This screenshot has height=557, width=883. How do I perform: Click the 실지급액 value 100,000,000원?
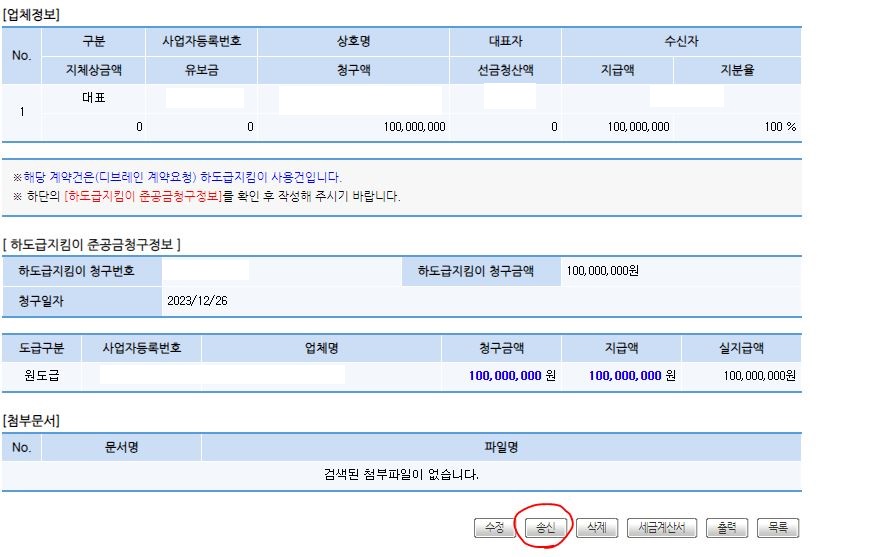coord(759,376)
